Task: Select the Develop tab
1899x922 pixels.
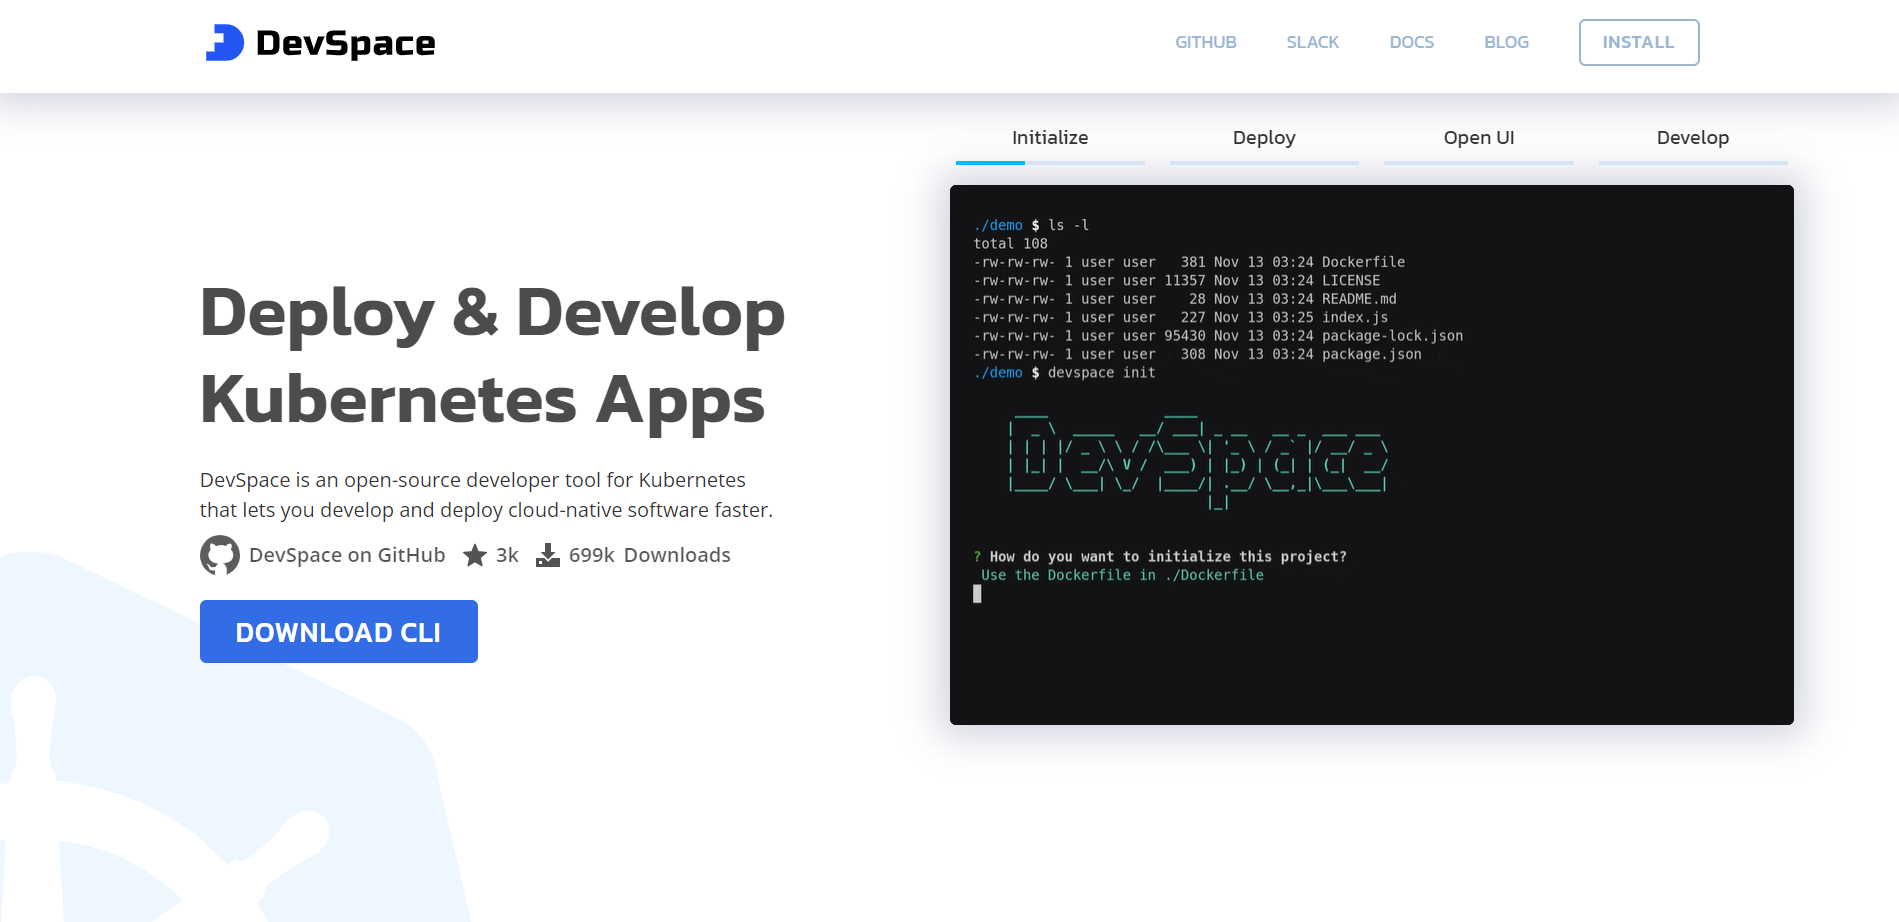Action: click(x=1692, y=137)
